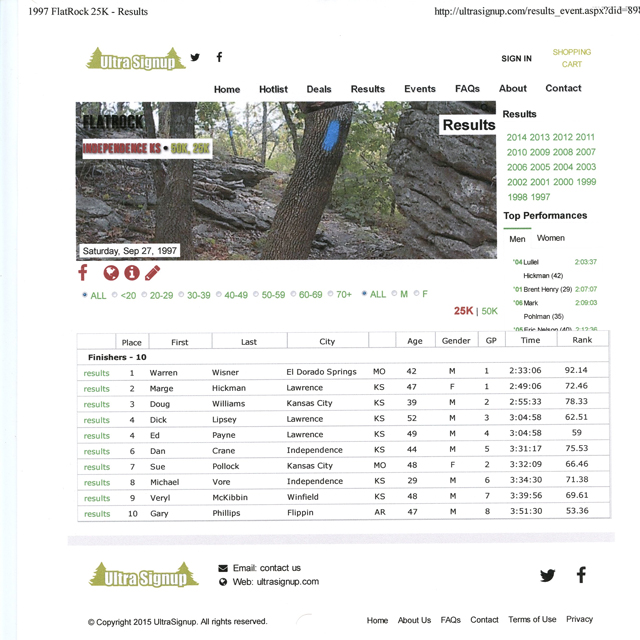Open the Hotlist menu item
Screen dimensions: 640x640
click(x=273, y=89)
